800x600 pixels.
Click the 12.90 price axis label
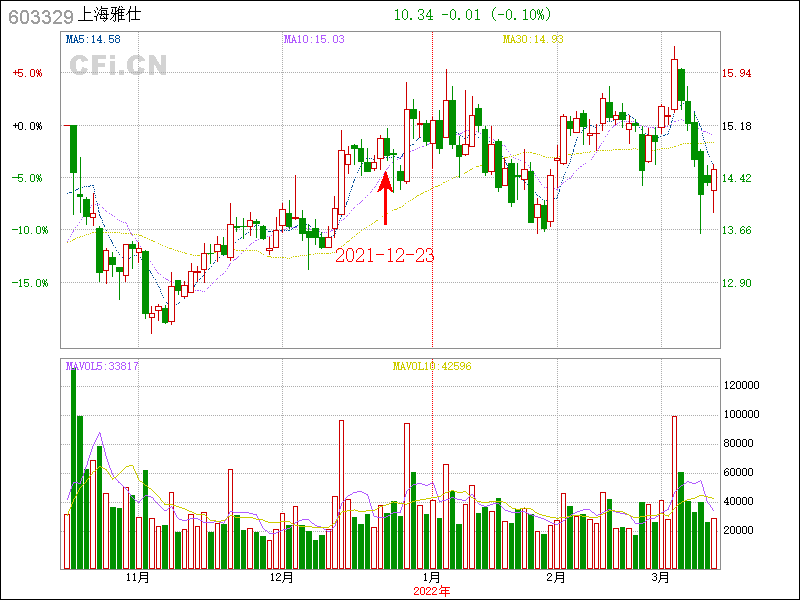point(736,283)
